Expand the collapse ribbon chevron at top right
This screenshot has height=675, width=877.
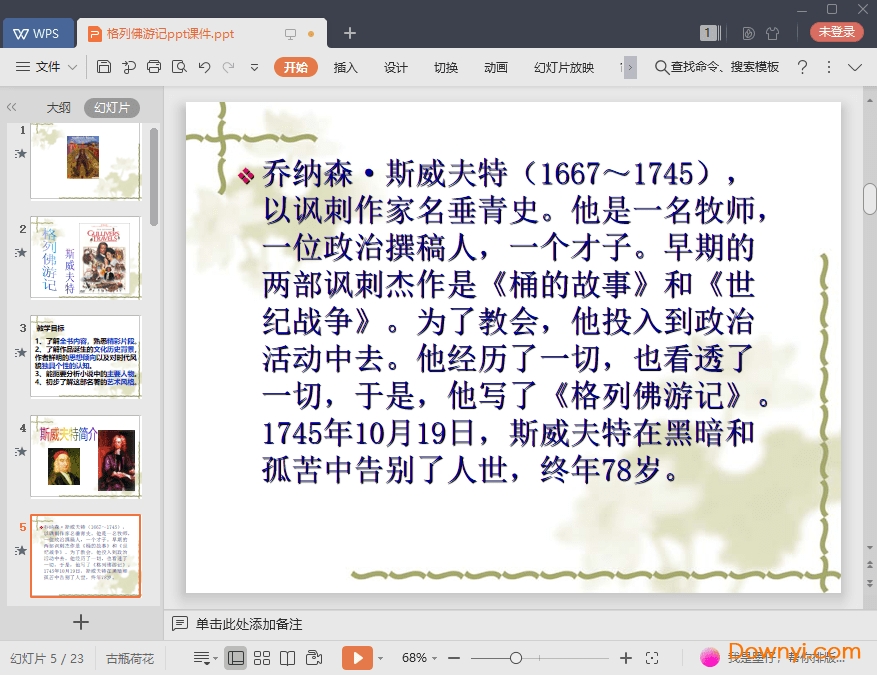tap(854, 67)
